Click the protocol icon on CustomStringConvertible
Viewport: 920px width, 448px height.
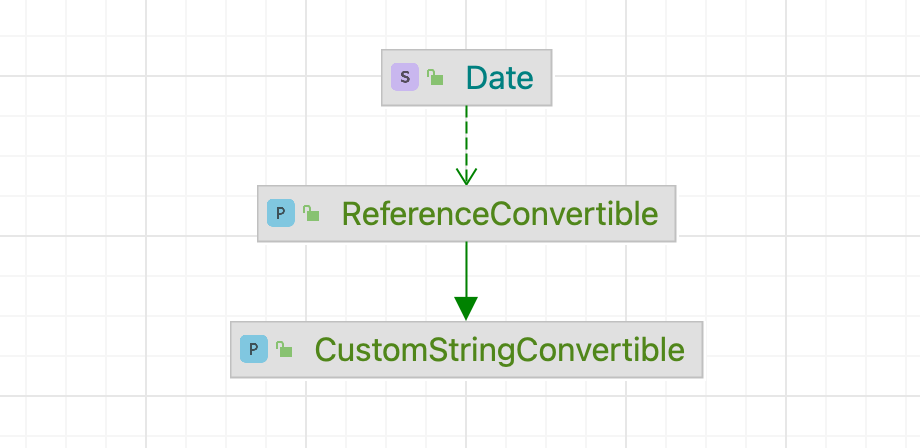254,349
